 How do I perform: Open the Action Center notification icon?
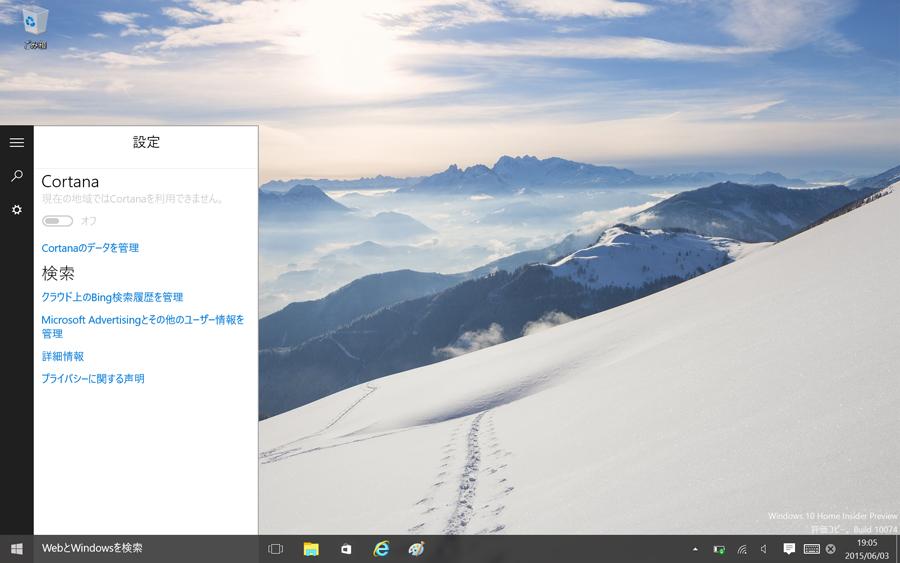[789, 549]
